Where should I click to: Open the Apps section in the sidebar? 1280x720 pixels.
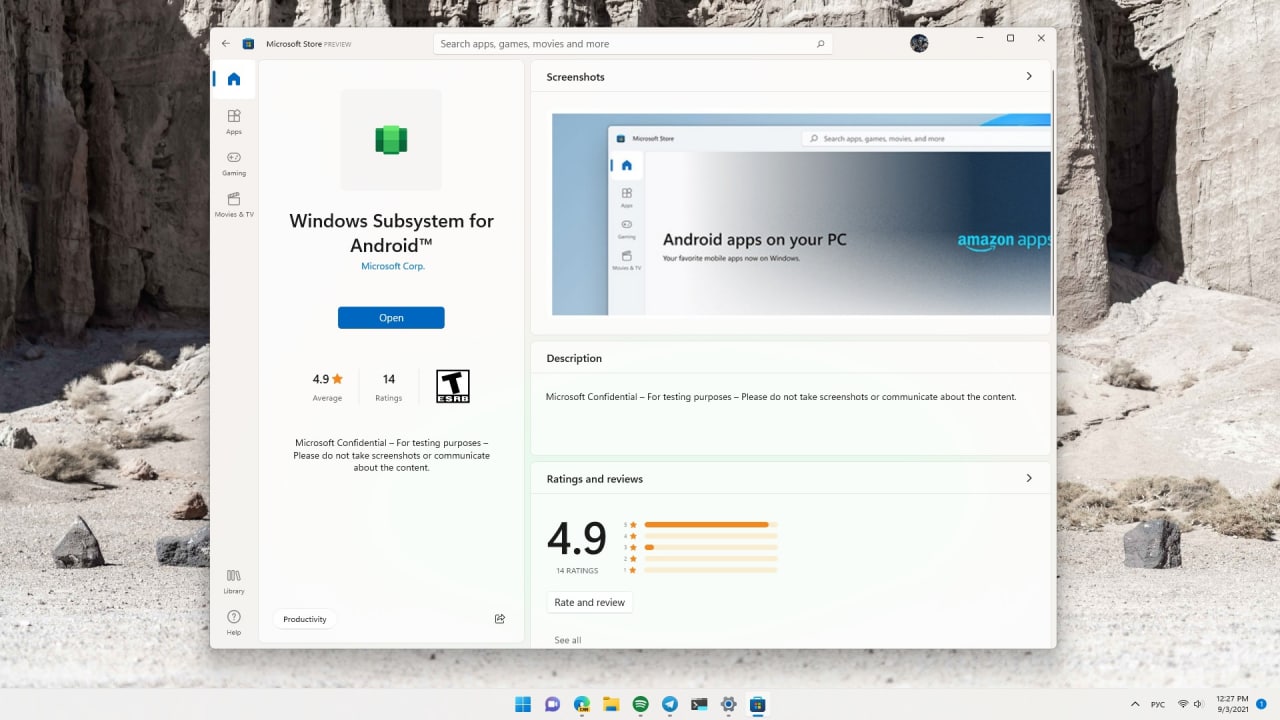233,122
